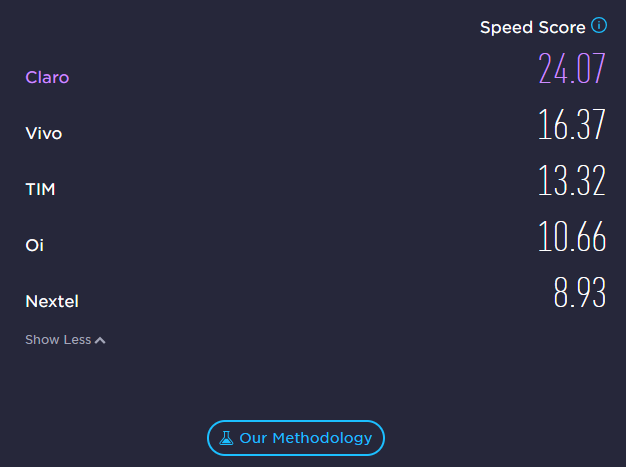Click Oi's 10.66 speed score
This screenshot has height=467, width=626.
point(572,237)
